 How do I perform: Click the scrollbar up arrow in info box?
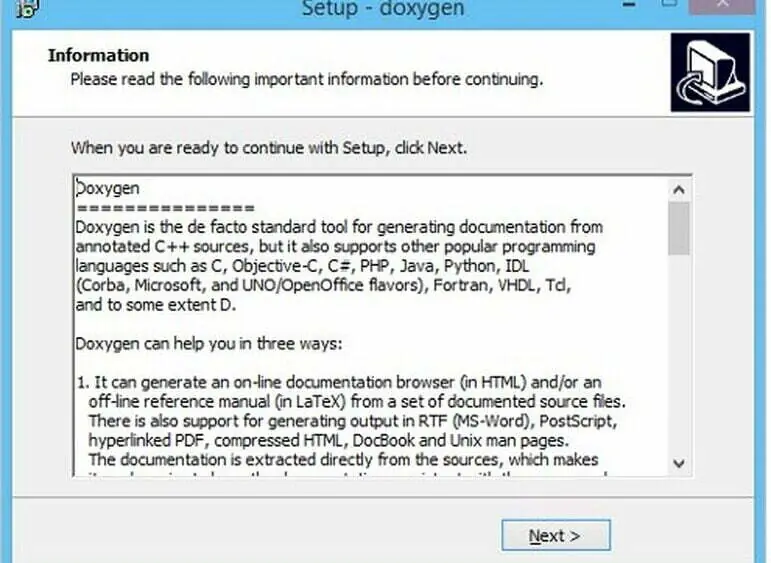679,189
